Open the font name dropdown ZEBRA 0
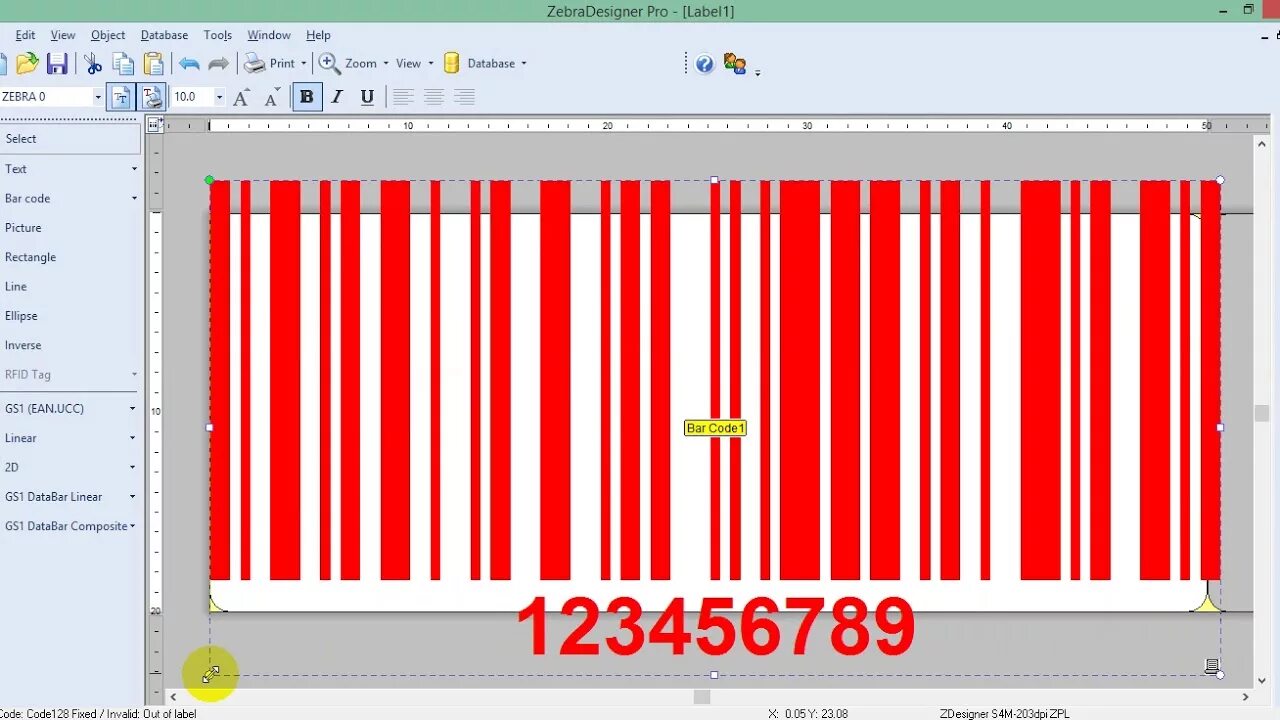Viewport: 1280px width, 720px height. tap(98, 97)
